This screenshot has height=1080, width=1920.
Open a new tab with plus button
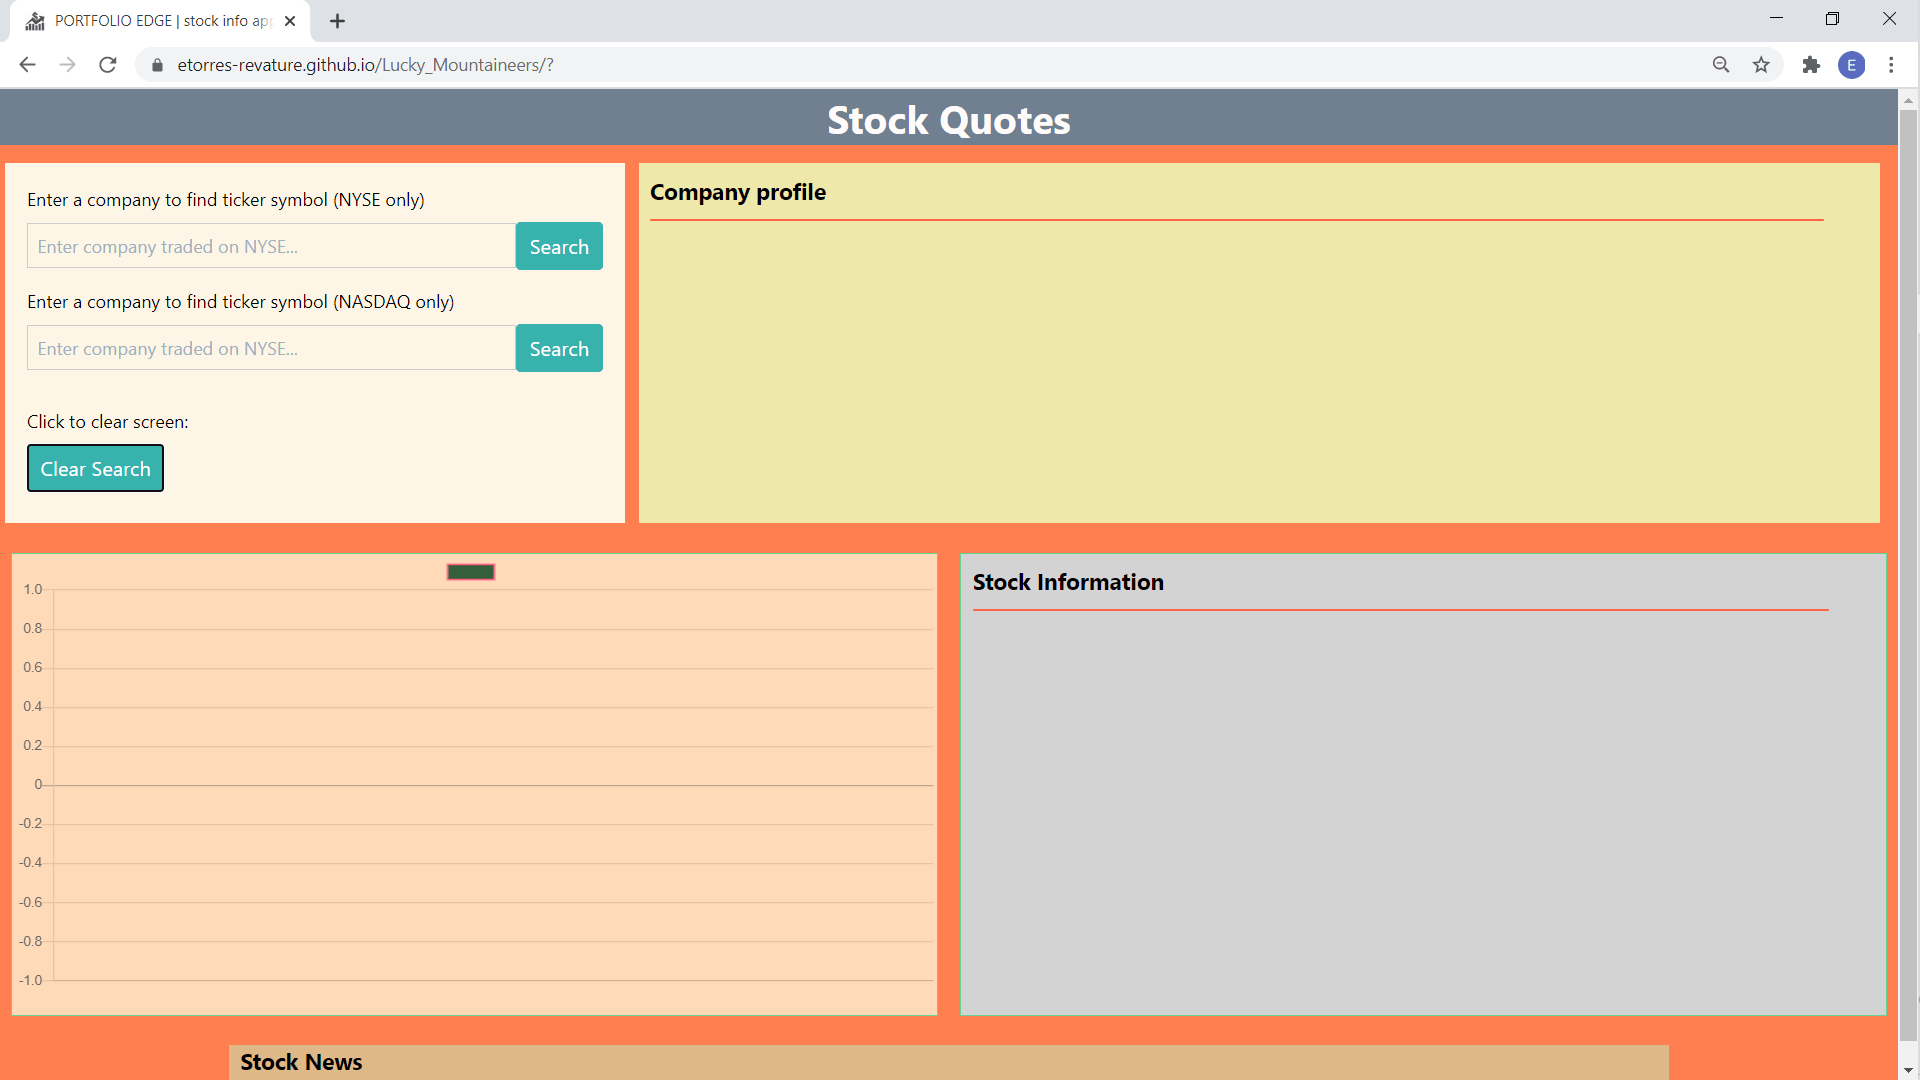point(338,21)
